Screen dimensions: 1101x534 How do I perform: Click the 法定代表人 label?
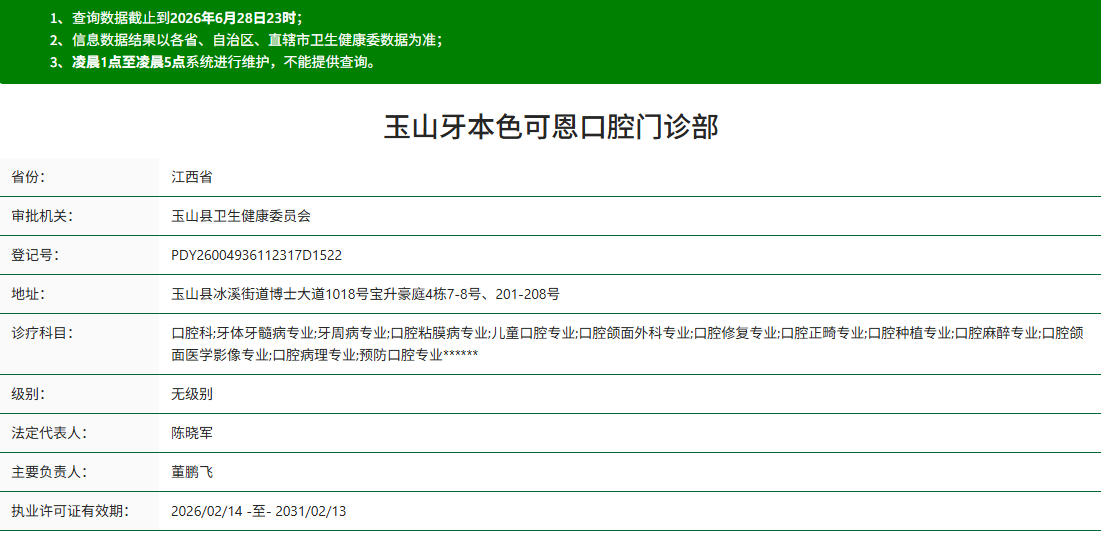pos(49,433)
